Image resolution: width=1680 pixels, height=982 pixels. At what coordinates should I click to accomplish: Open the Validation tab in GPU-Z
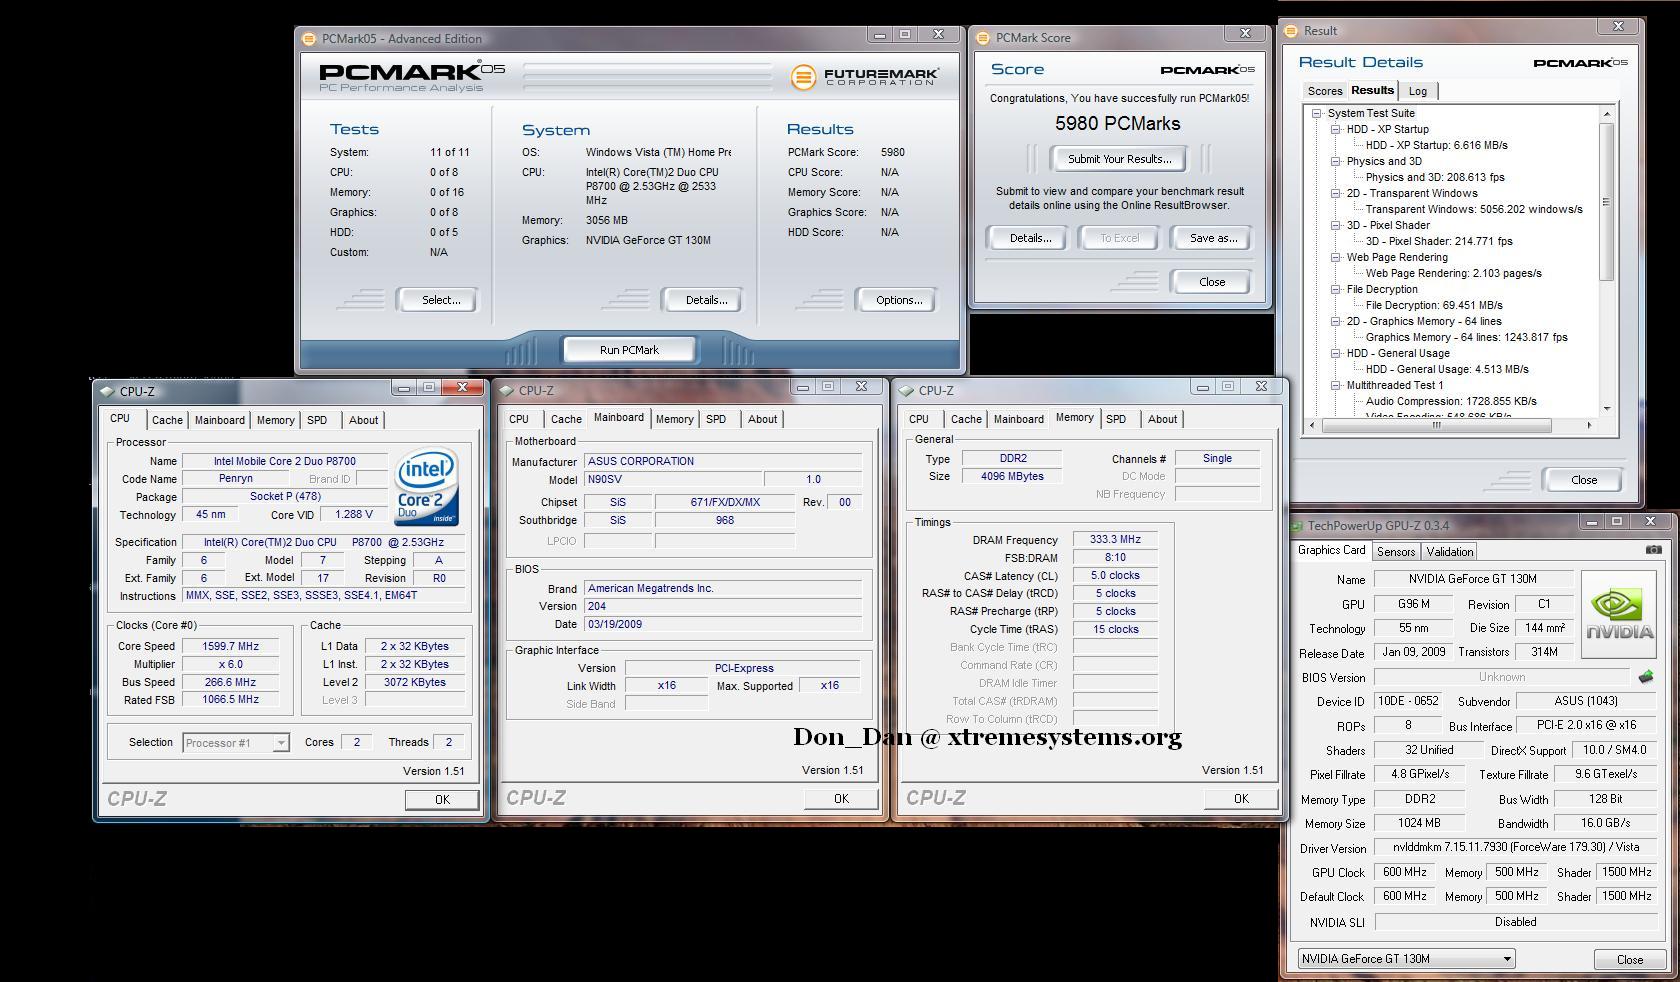(1449, 552)
